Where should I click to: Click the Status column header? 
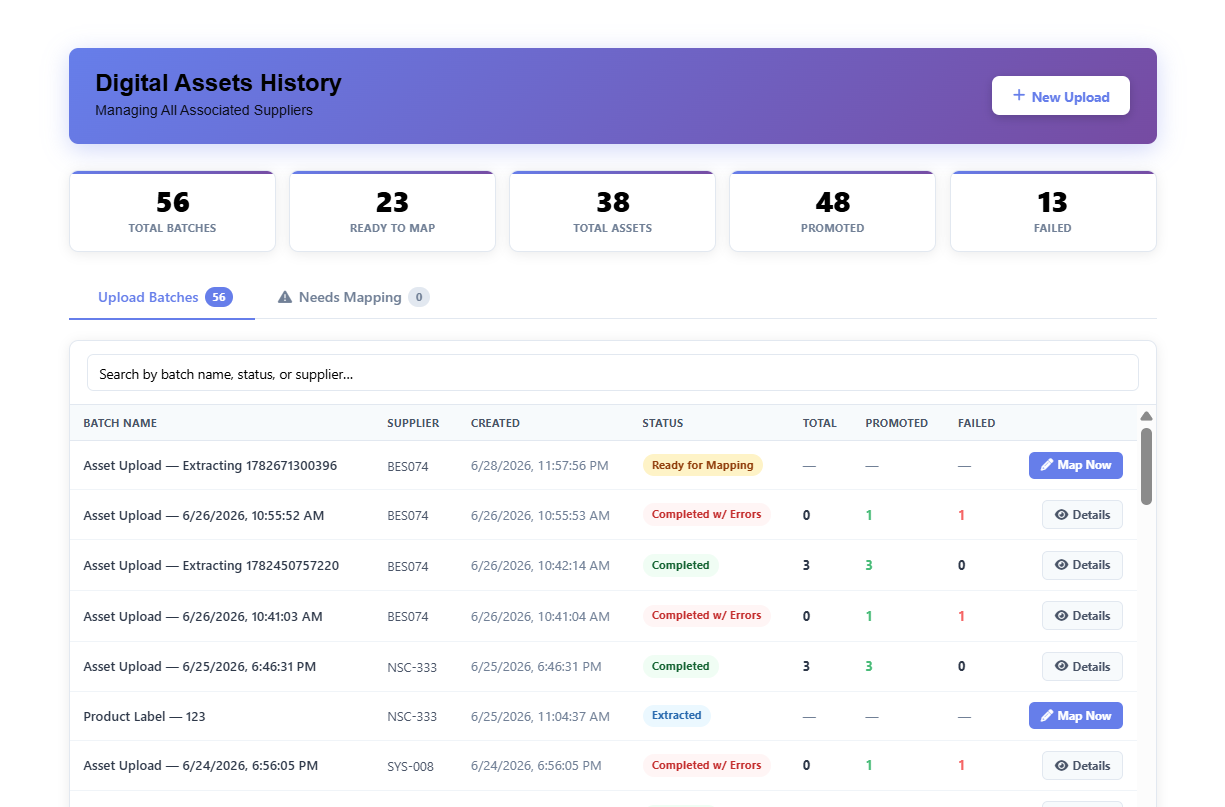click(663, 423)
